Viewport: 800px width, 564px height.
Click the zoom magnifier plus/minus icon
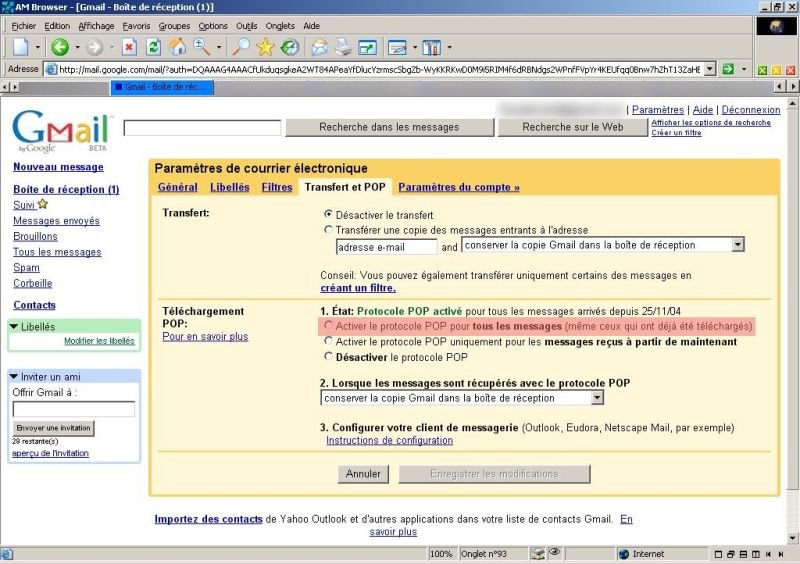point(202,47)
